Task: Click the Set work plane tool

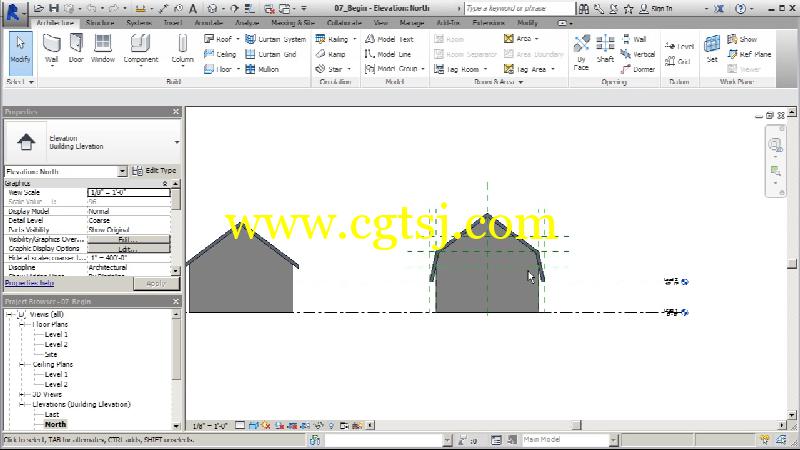Action: (x=712, y=49)
